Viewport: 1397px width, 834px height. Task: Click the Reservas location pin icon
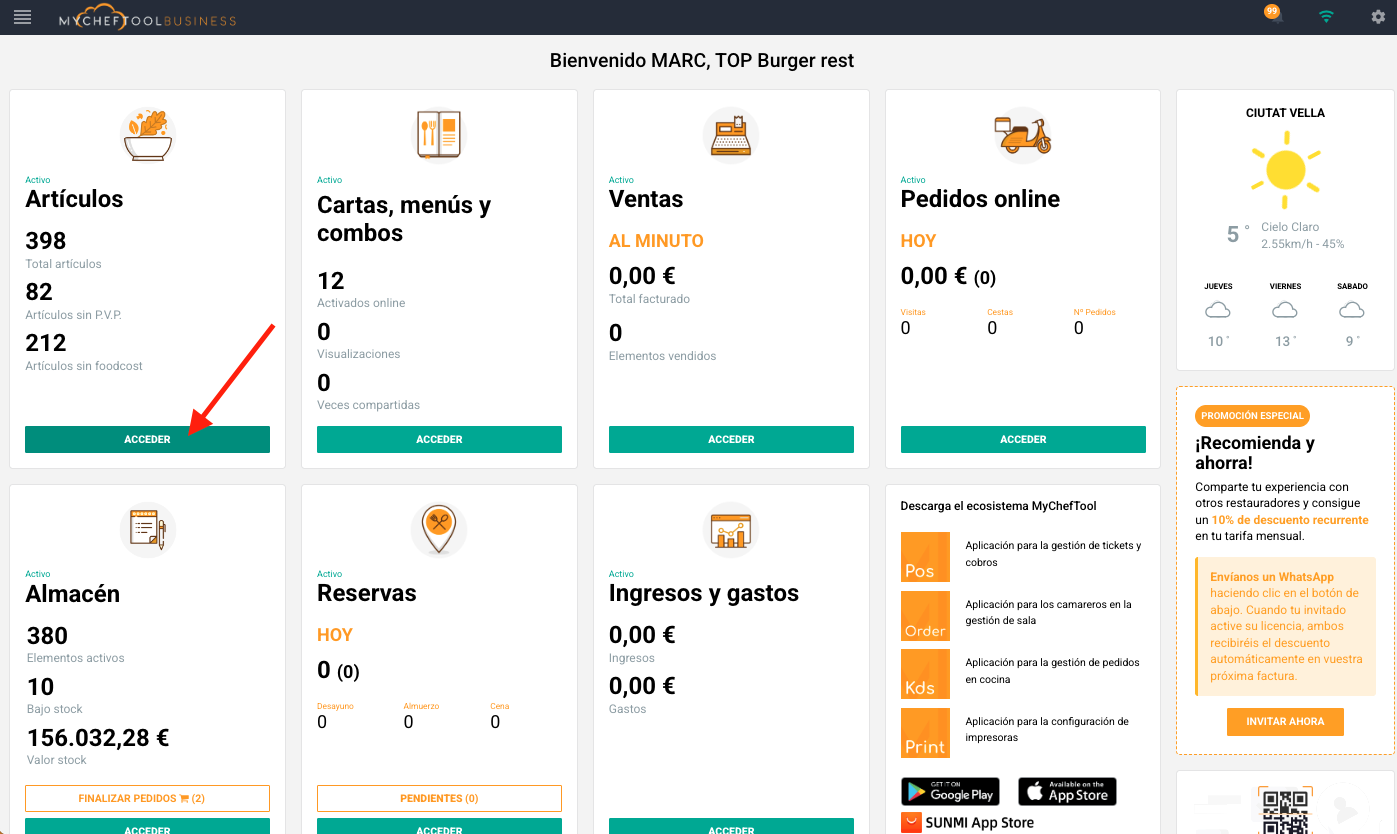[x=439, y=529]
